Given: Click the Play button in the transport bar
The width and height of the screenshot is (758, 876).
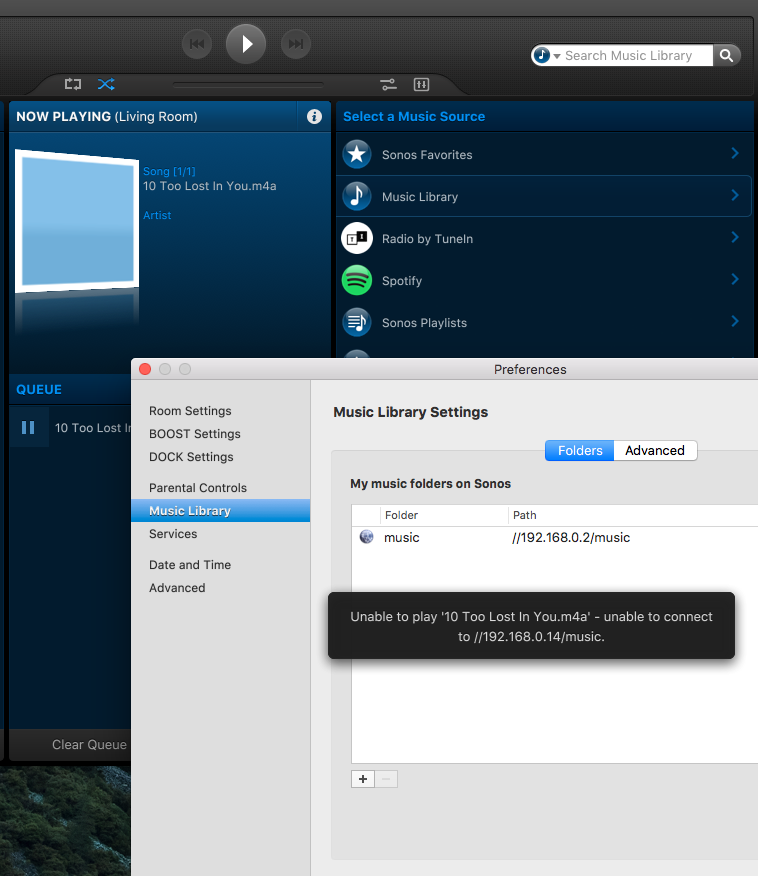Looking at the screenshot, I should [x=246, y=44].
